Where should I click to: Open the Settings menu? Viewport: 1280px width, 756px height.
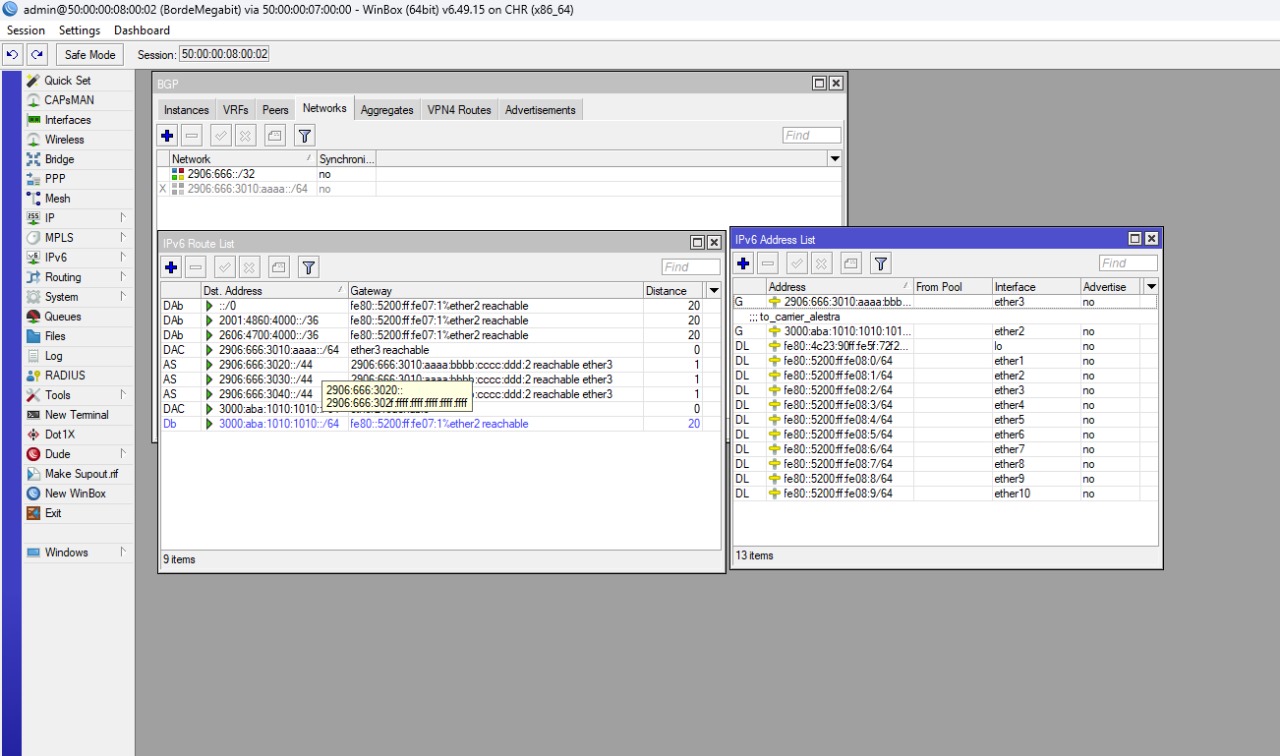[79, 30]
